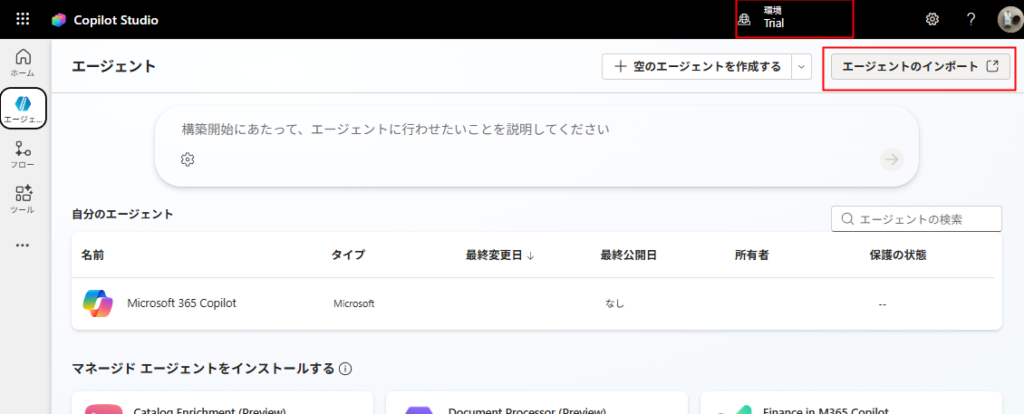
Task: Click the 名前 column header
Action: point(92,255)
